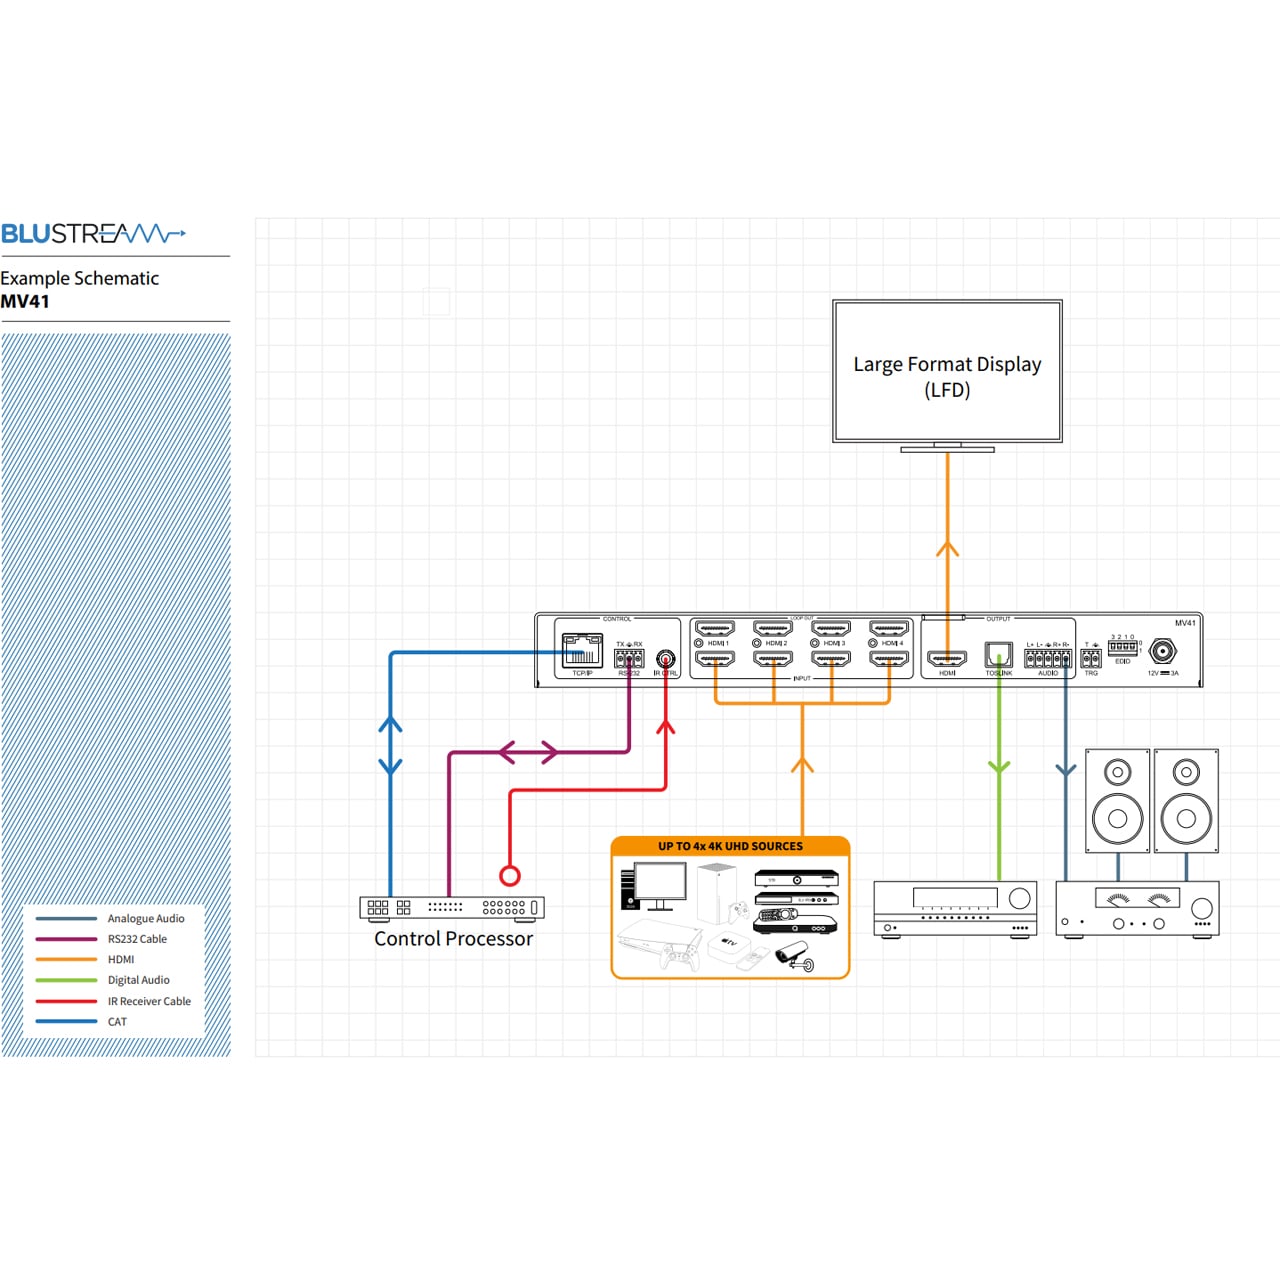Click the stereo amplifier under the speakers

click(x=1137, y=908)
